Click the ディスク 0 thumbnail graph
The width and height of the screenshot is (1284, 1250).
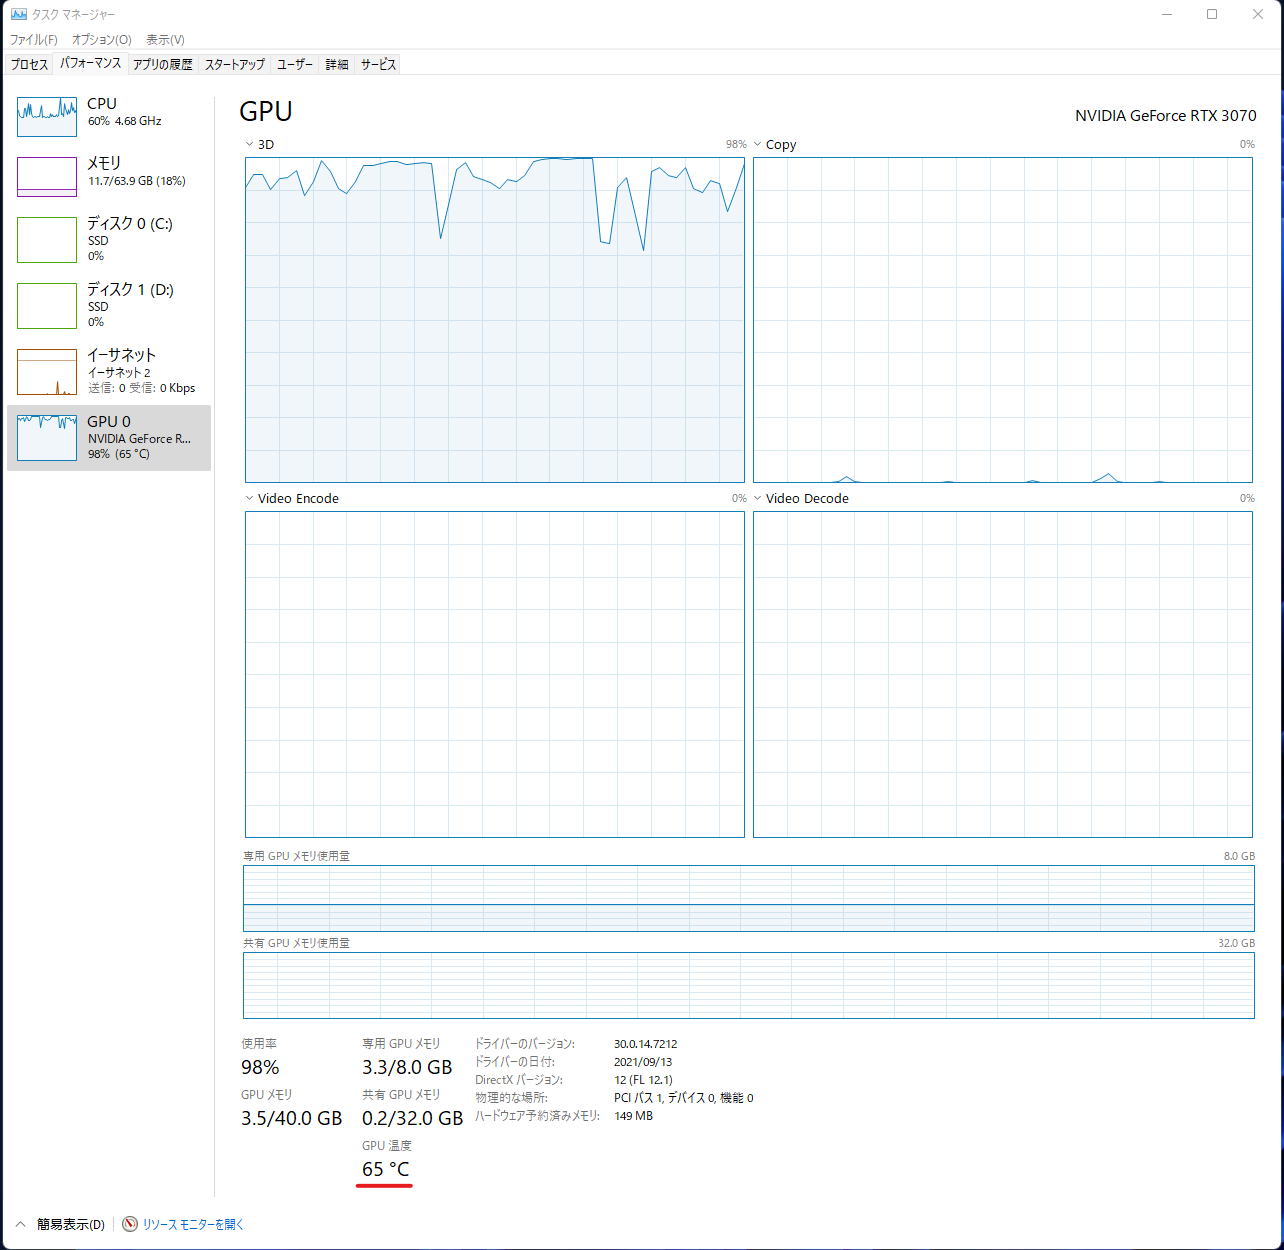tap(47, 240)
